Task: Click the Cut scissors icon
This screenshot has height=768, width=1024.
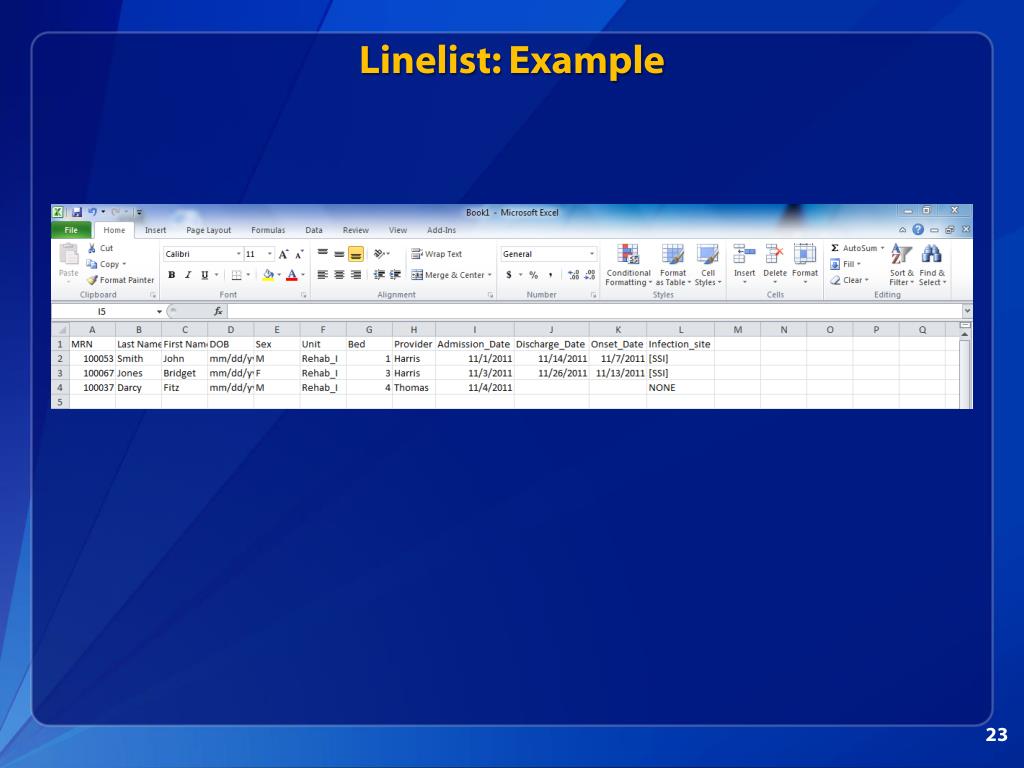Action: 92,248
